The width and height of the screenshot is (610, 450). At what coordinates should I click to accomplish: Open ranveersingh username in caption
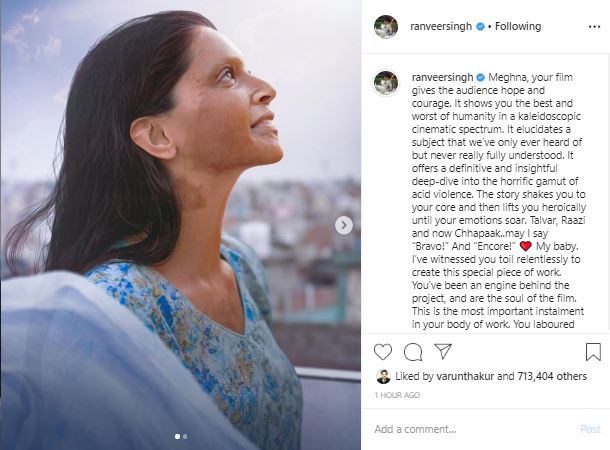click(441, 77)
